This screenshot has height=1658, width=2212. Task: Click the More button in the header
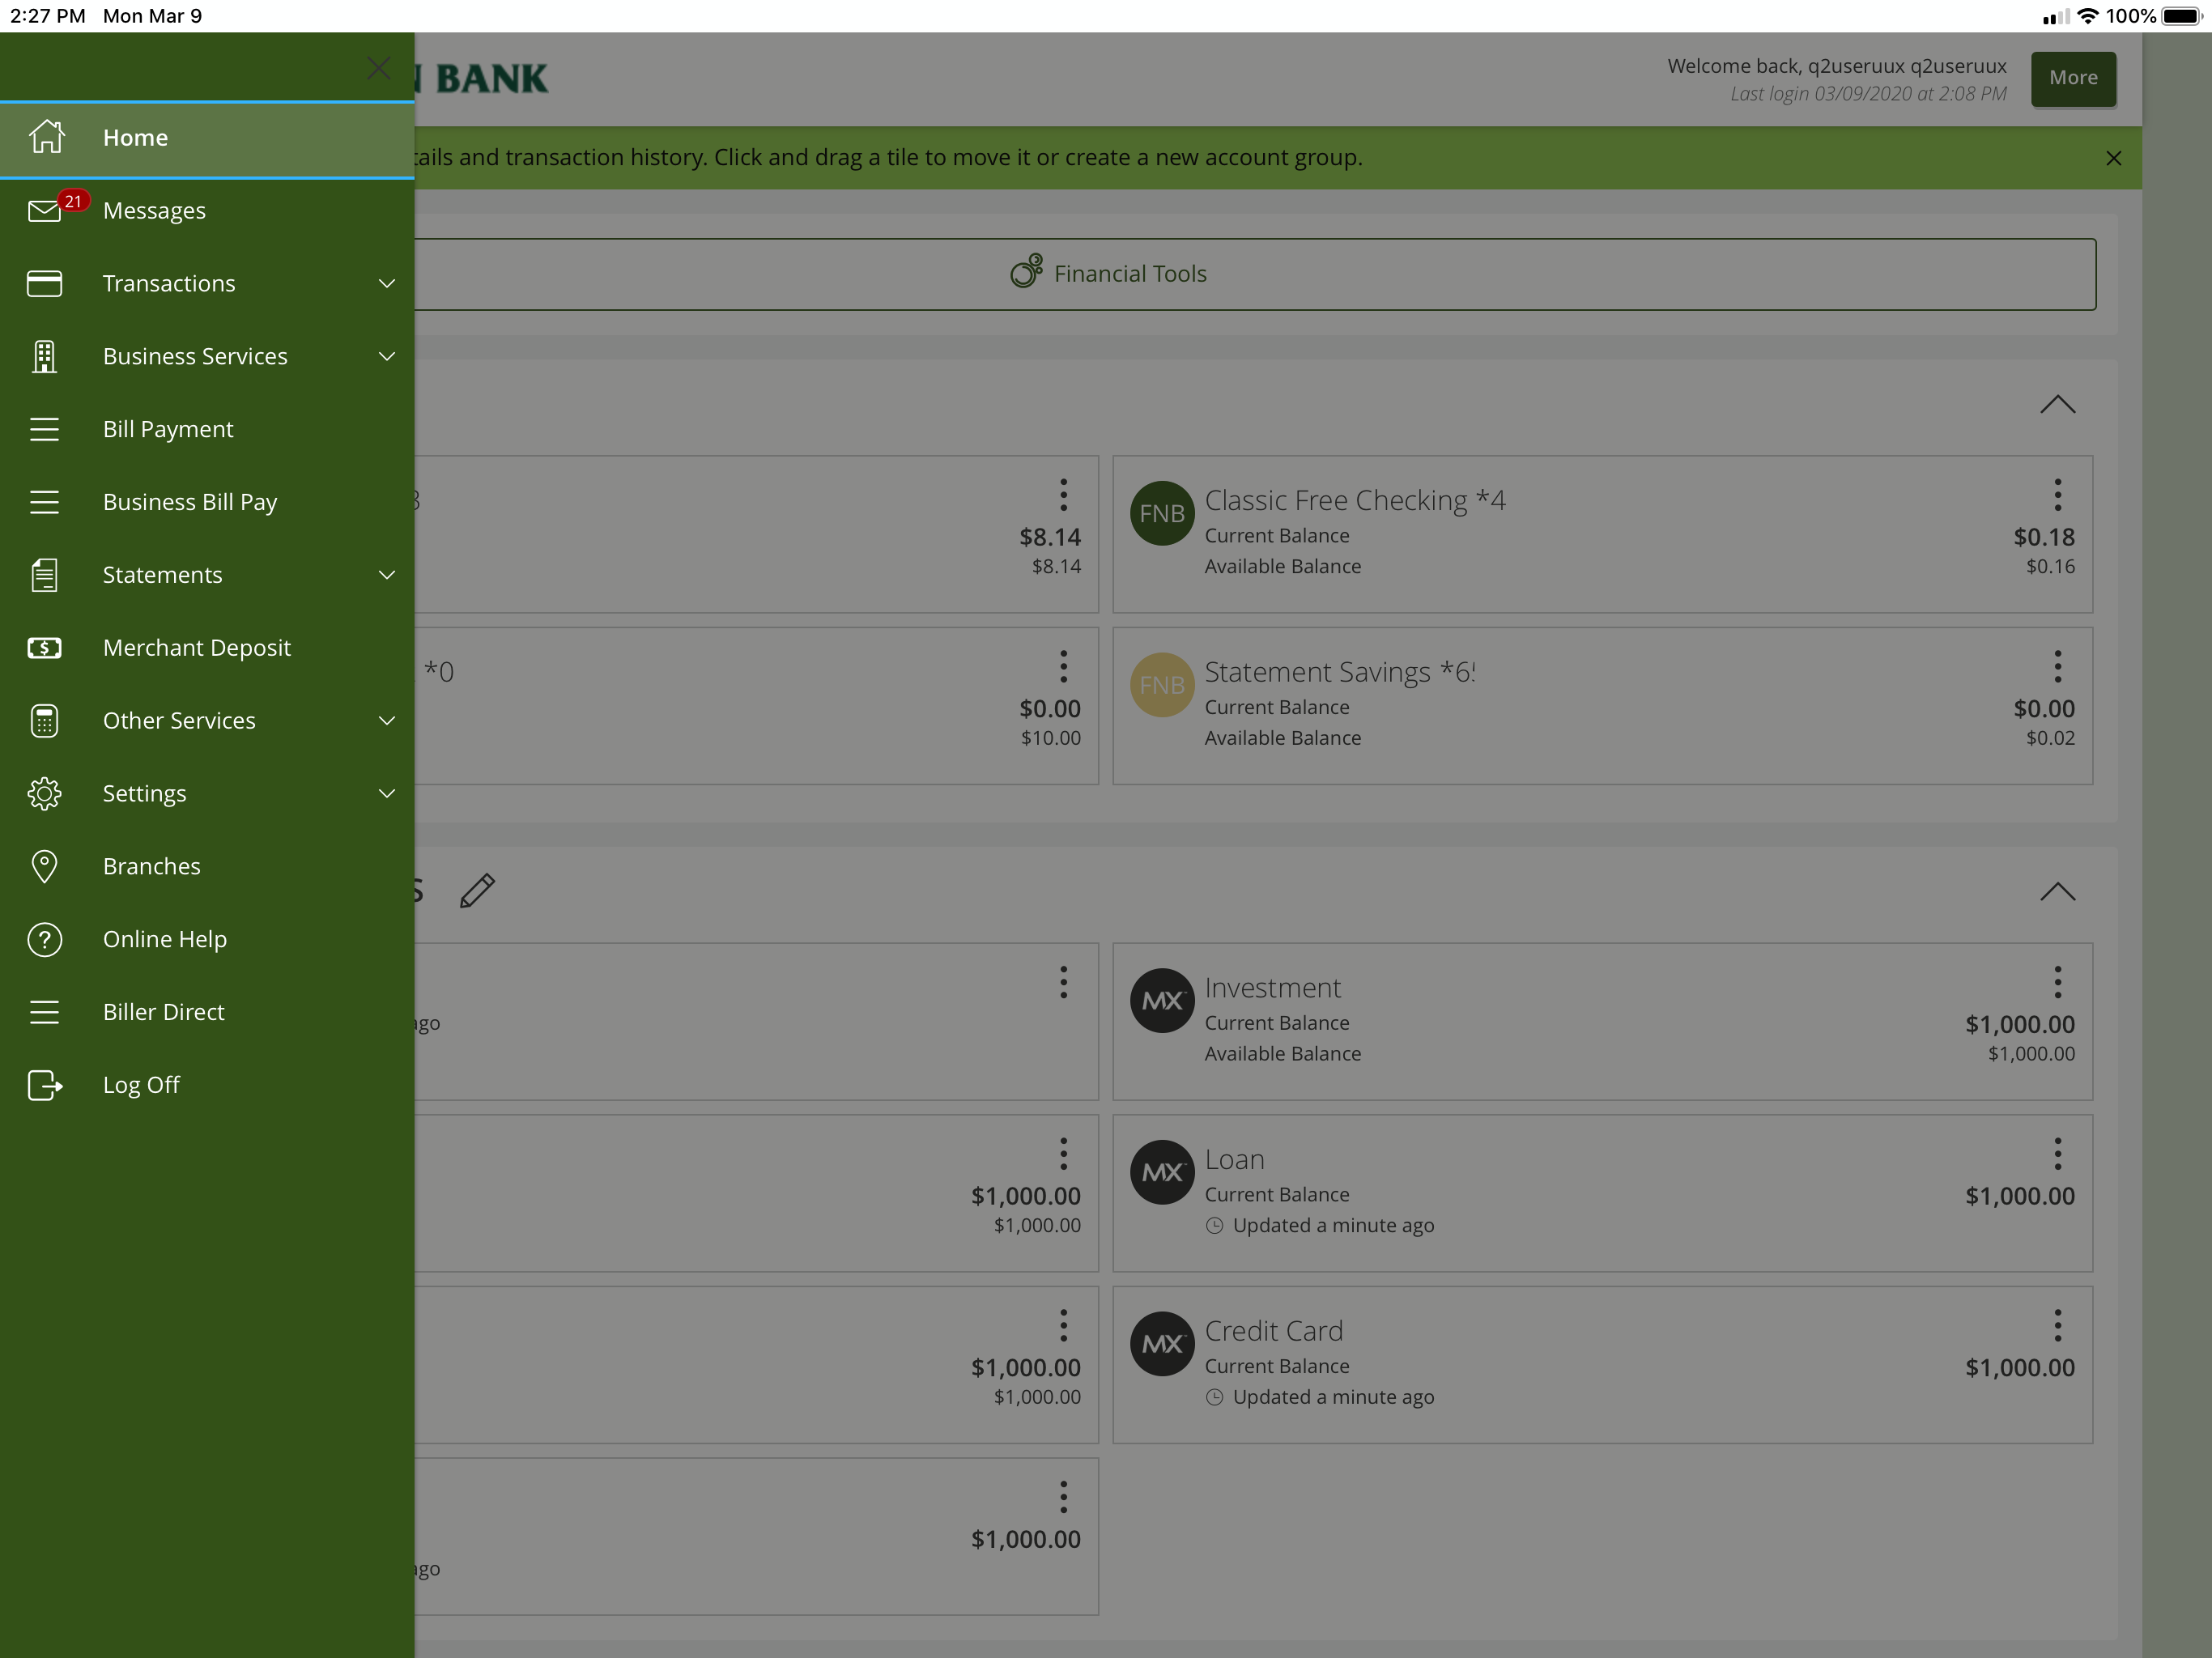tap(2073, 78)
